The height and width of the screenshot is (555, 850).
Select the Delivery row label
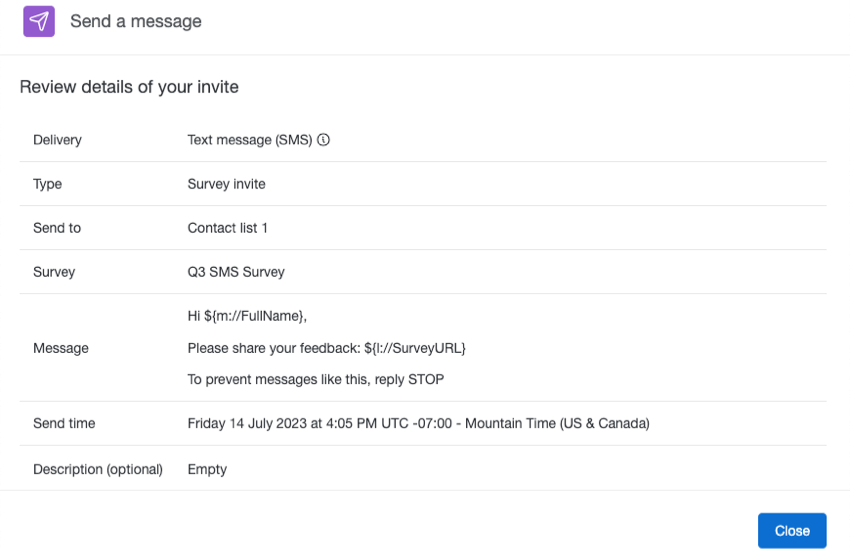57,140
